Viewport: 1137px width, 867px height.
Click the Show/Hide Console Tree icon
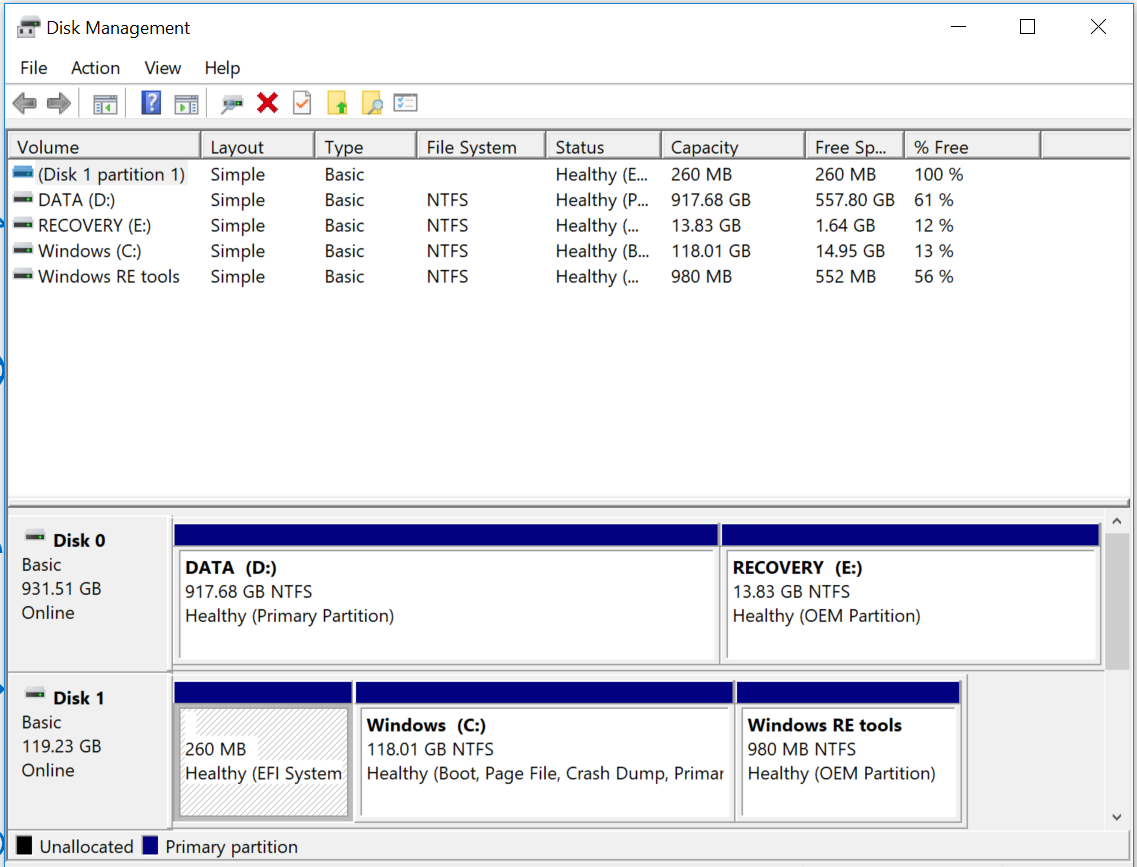(105, 103)
